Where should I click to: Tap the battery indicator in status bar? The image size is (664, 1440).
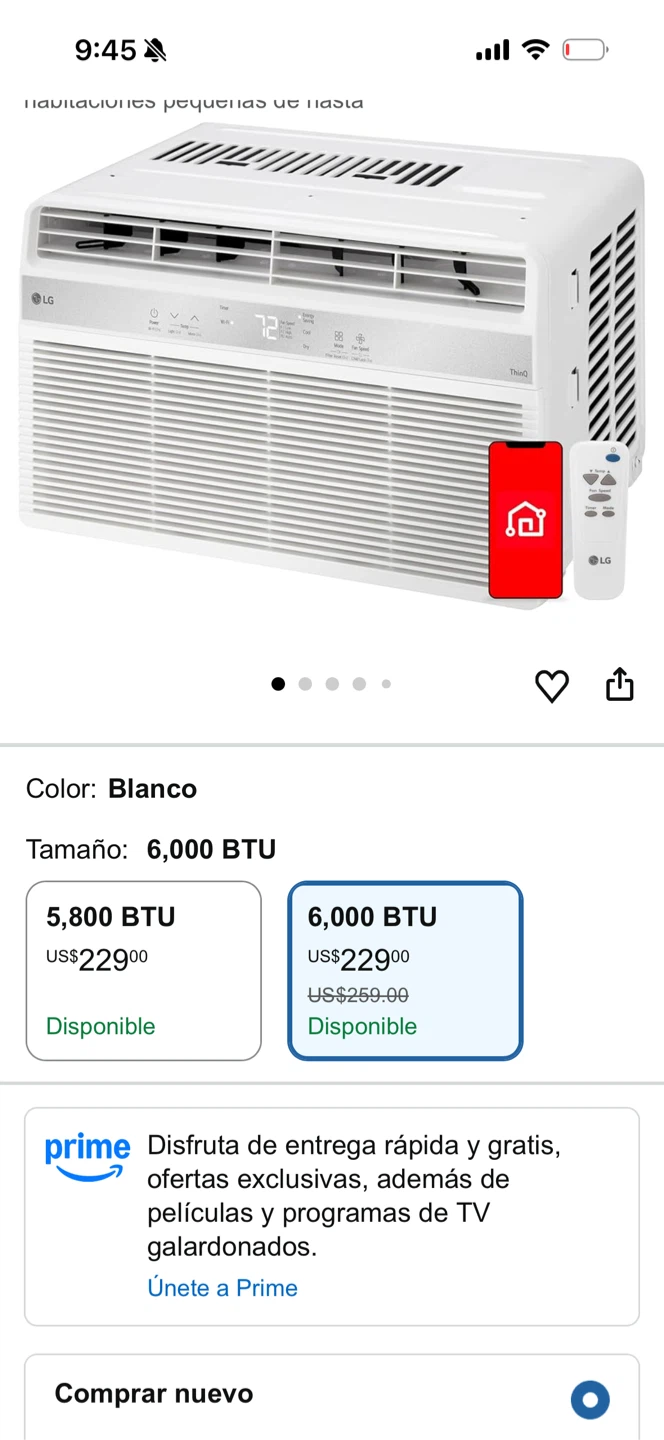(585, 49)
